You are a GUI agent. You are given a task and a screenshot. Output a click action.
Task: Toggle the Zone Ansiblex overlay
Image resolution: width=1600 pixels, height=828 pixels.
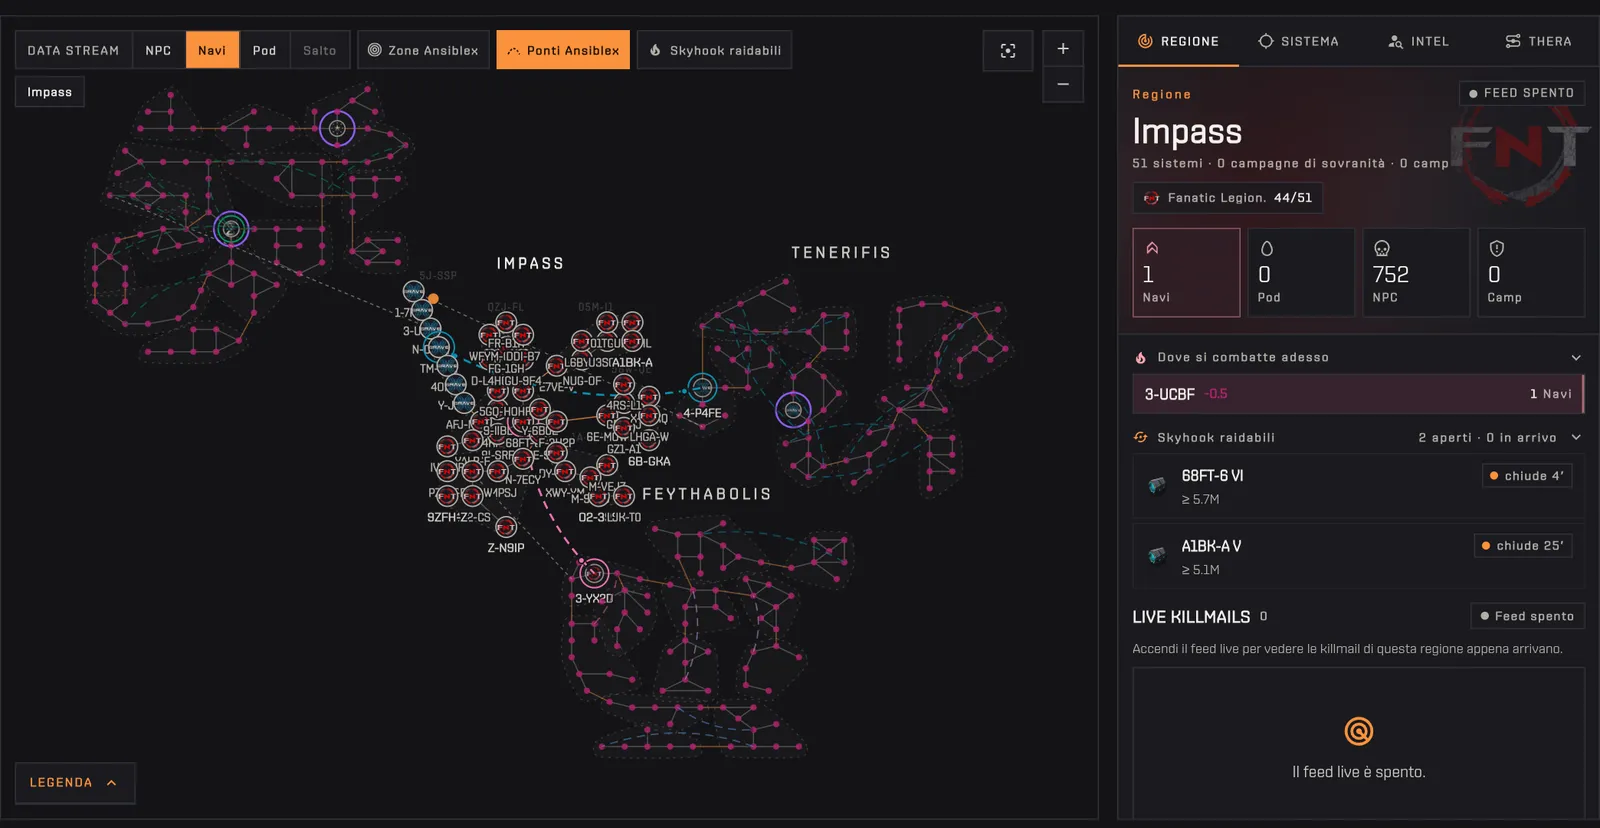tap(423, 50)
